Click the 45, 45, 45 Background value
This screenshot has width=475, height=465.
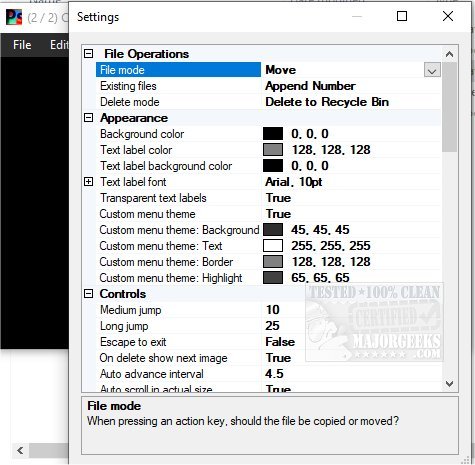coord(320,230)
